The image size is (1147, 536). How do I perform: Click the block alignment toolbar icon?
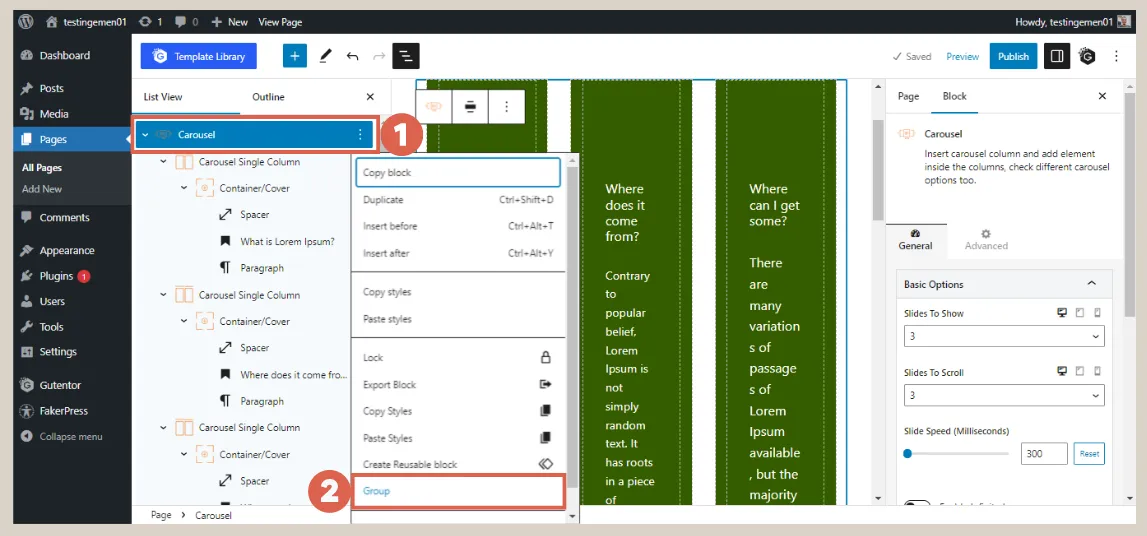(x=470, y=106)
